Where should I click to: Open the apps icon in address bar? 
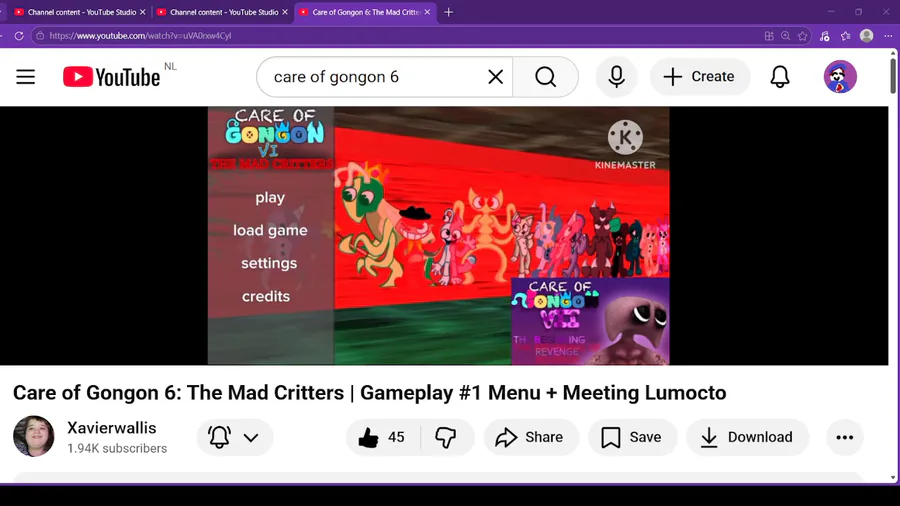point(769,36)
